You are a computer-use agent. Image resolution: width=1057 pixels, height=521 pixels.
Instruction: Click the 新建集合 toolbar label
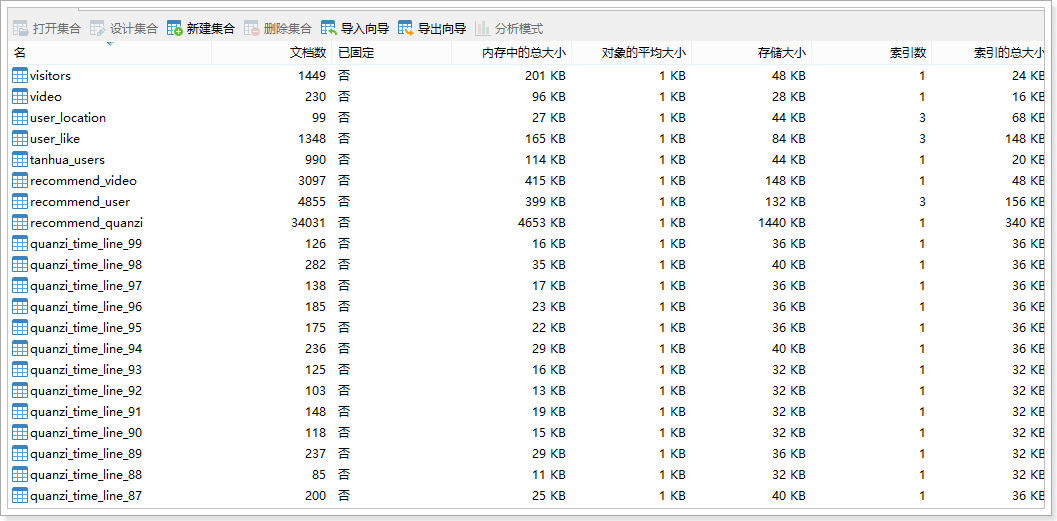coord(210,28)
